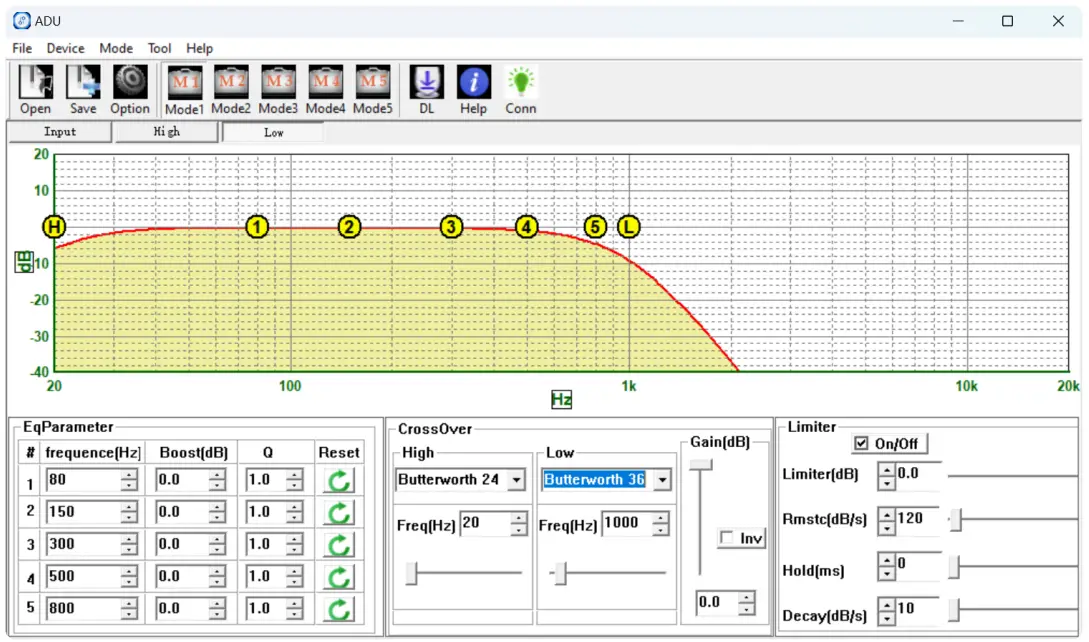Enable the Inv phase invert checkbox
Viewport: 1089px width, 642px height.
click(x=727, y=539)
